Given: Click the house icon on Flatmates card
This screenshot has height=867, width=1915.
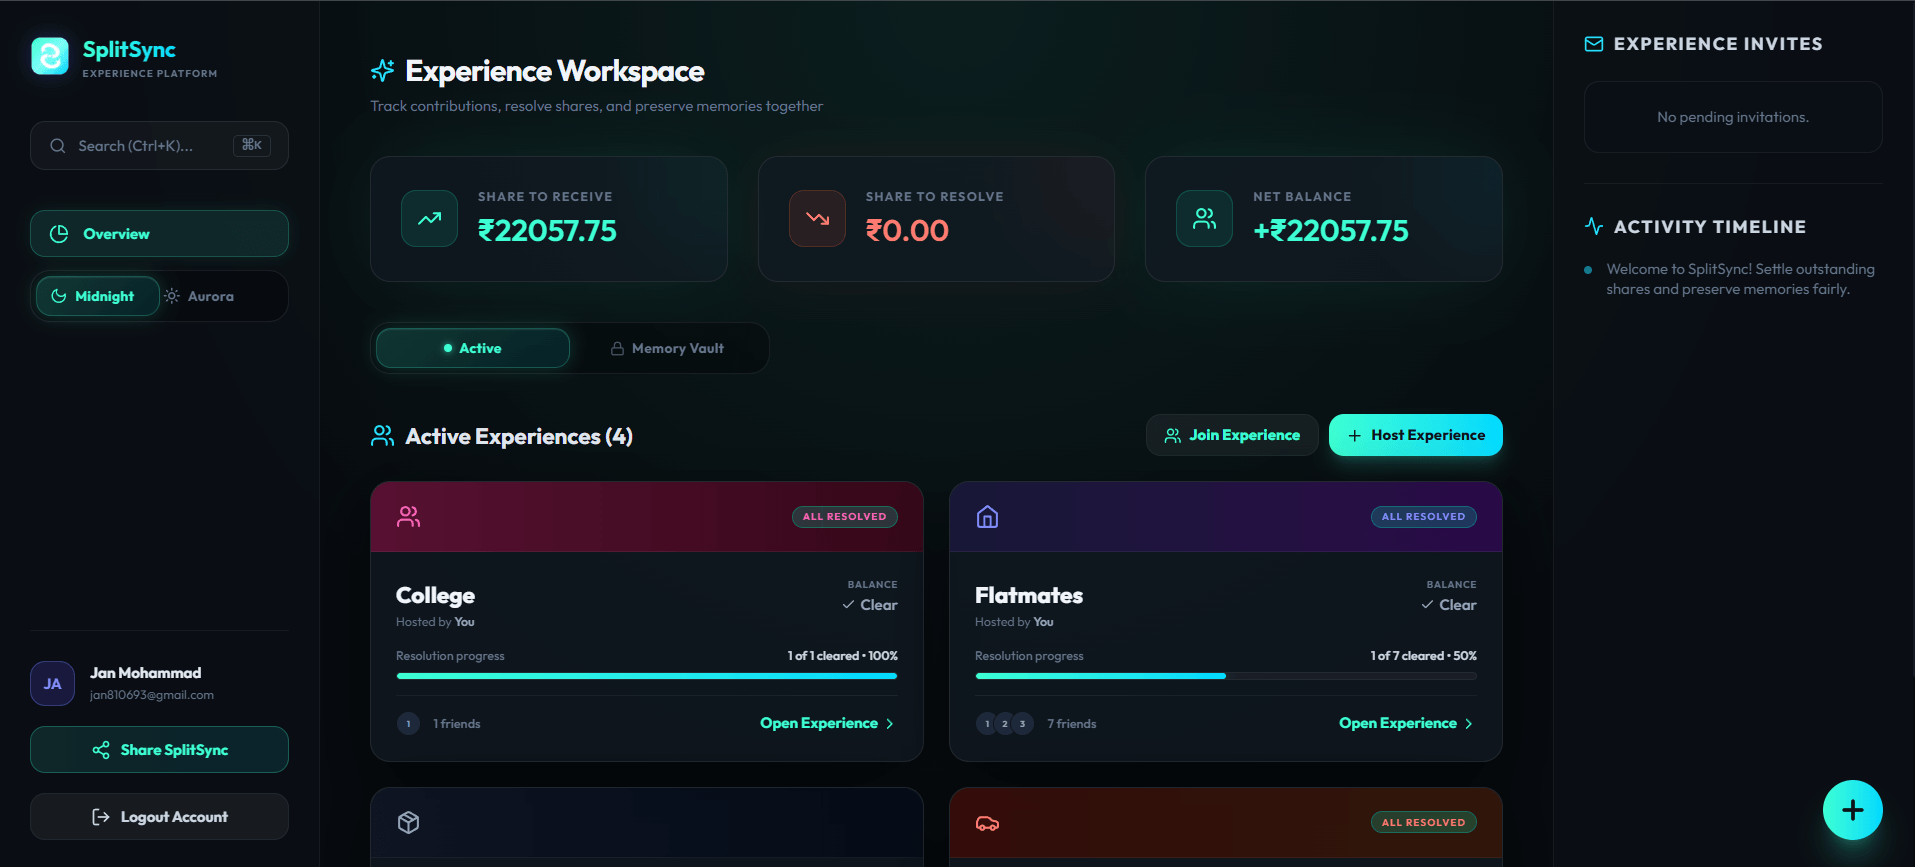Looking at the screenshot, I should click(x=987, y=517).
